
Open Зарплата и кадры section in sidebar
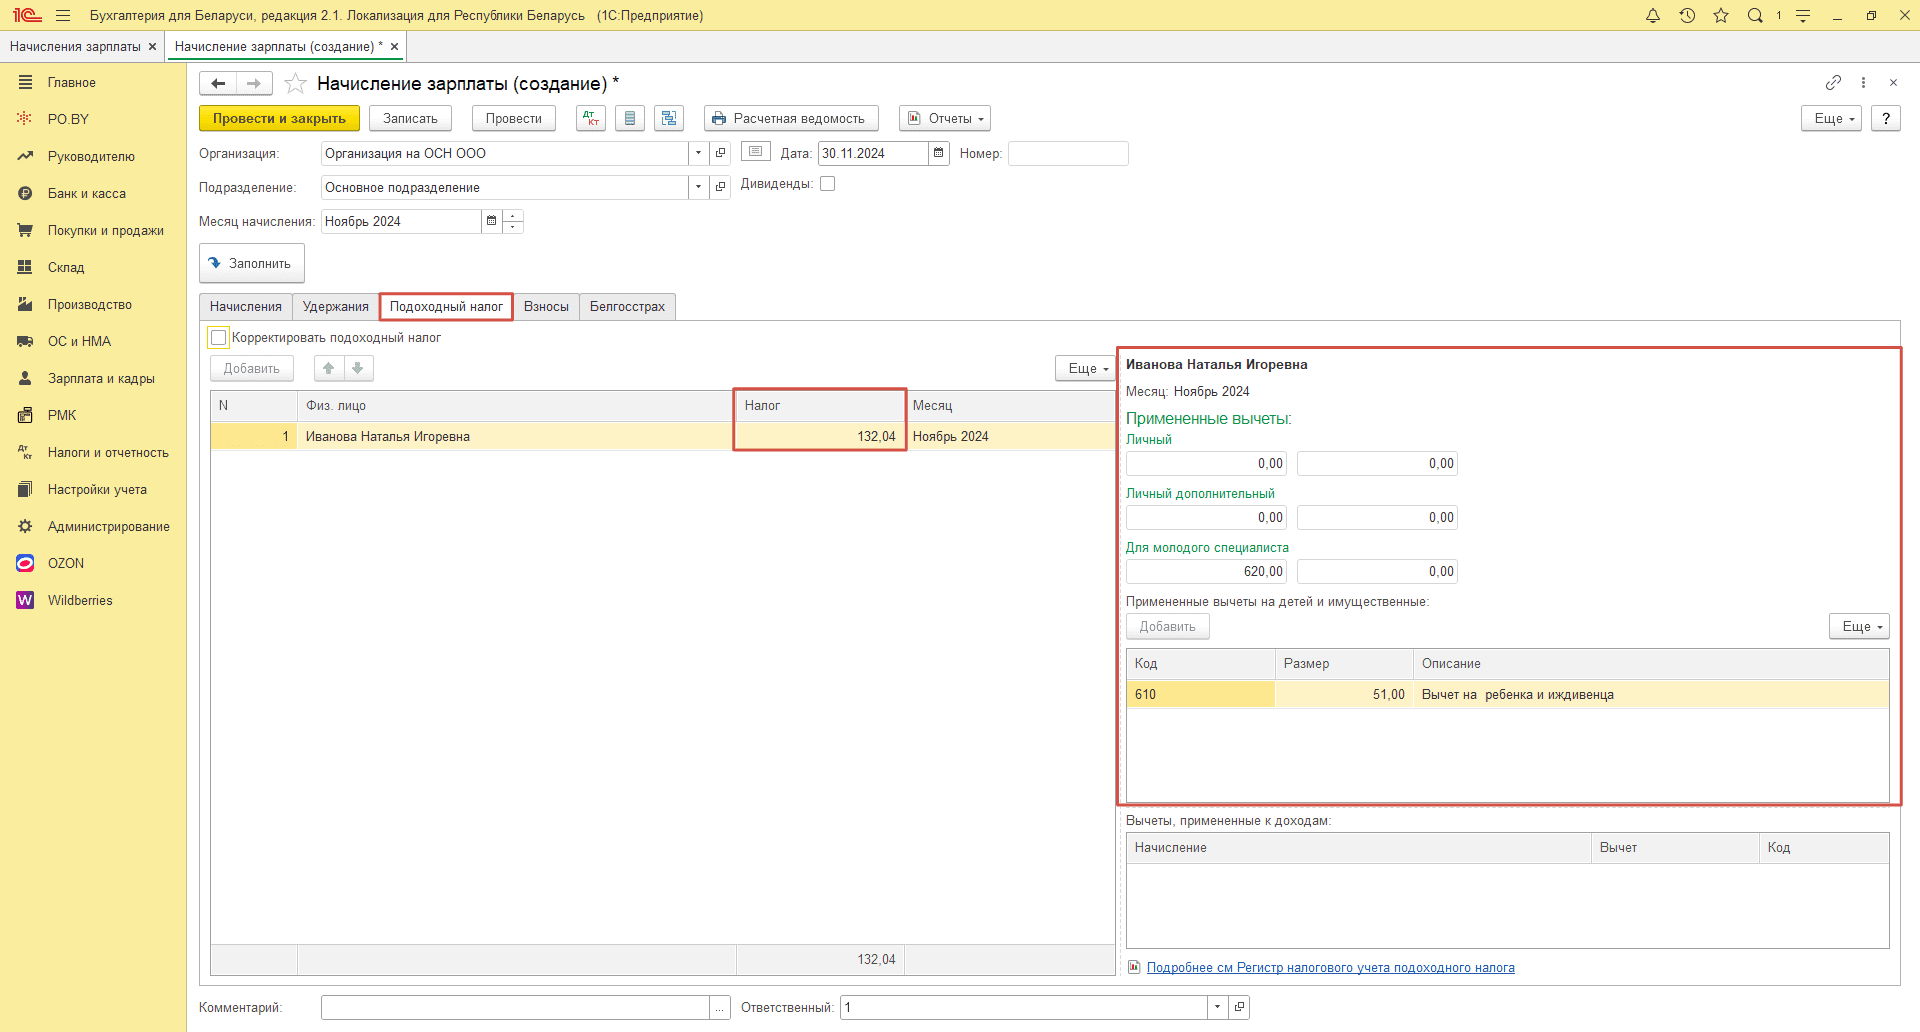101,378
